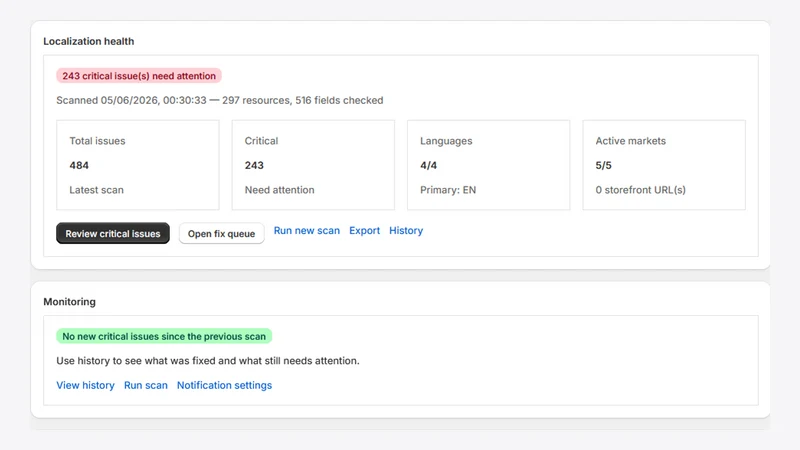Click the Monitoring section heading

click(69, 302)
